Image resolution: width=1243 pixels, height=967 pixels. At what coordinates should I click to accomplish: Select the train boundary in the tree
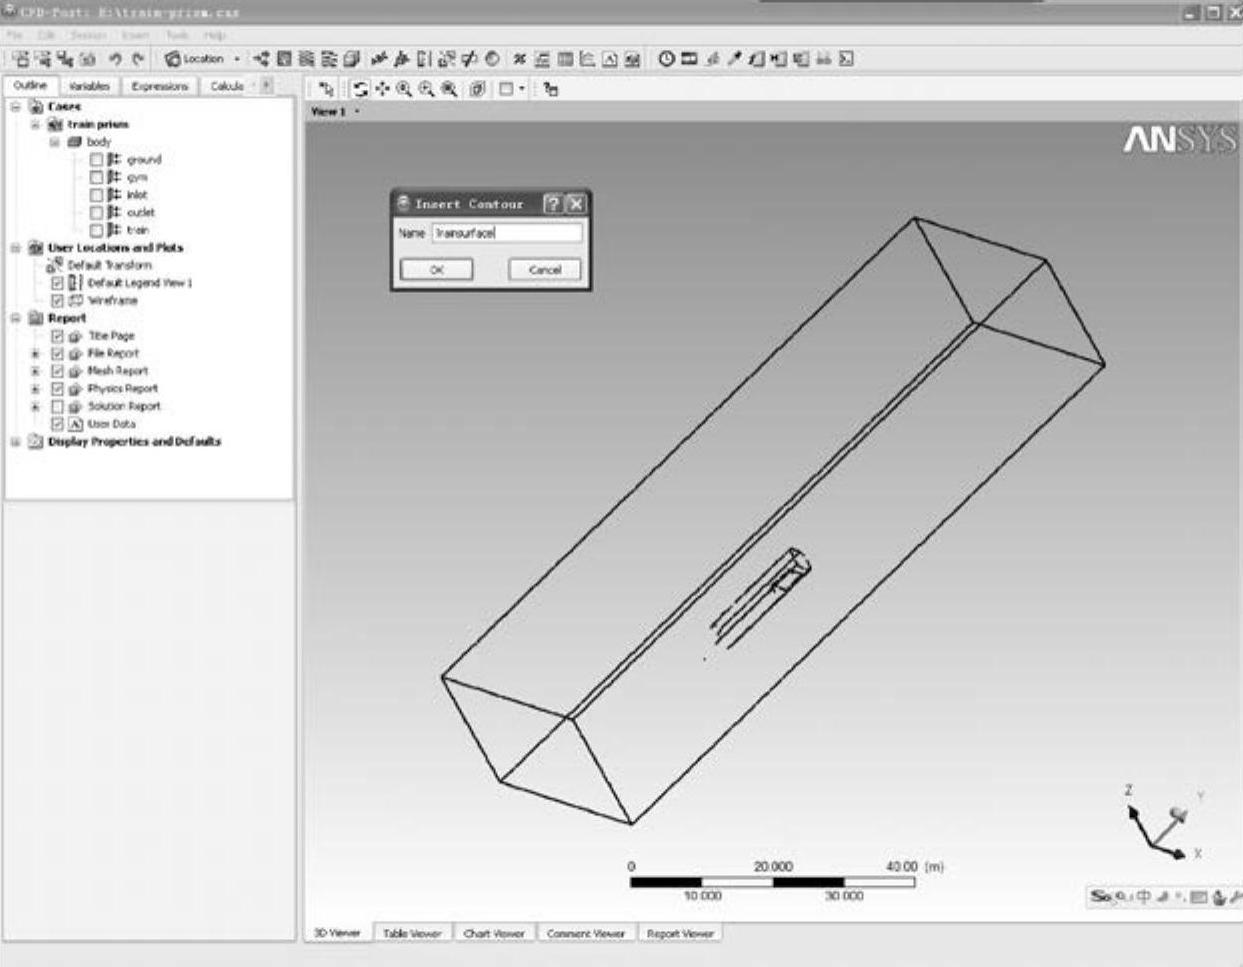[138, 231]
